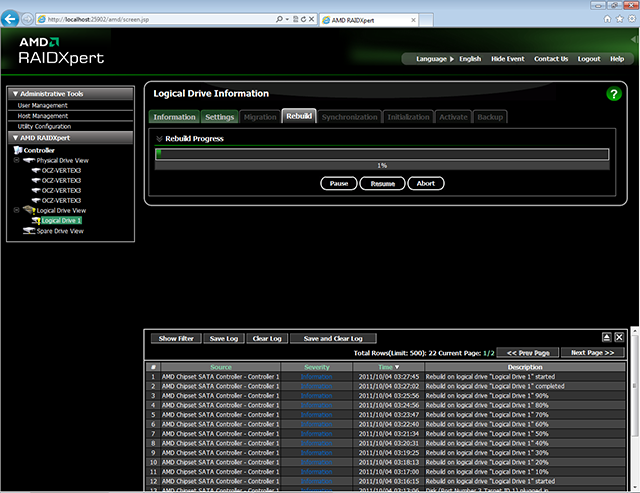Open Contact Us link

click(x=551, y=59)
